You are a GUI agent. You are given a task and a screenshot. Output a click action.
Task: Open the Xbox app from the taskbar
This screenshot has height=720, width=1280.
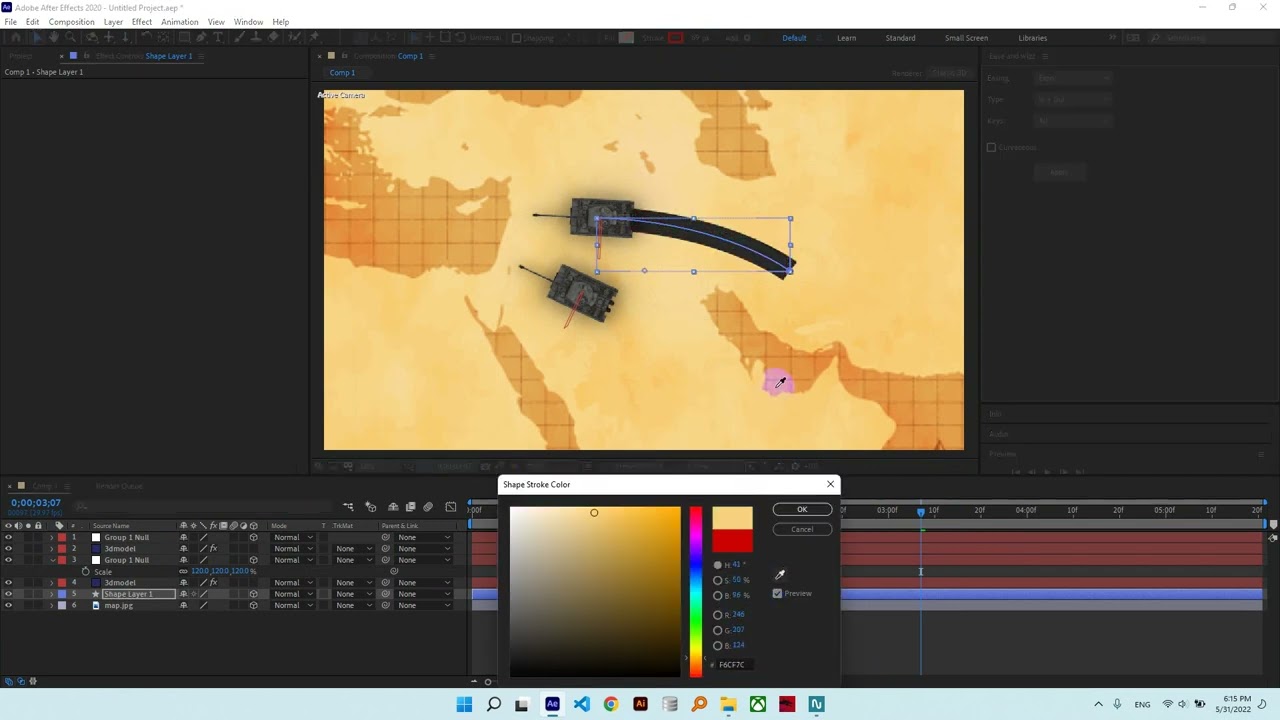coord(758,704)
